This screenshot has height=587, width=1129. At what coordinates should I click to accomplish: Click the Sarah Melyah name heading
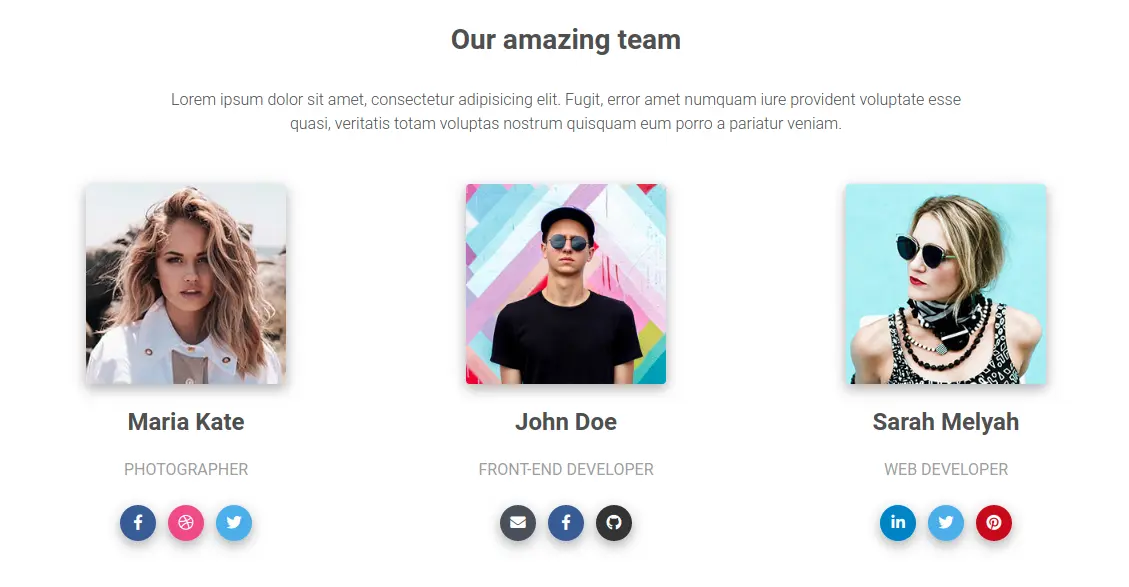point(946,422)
